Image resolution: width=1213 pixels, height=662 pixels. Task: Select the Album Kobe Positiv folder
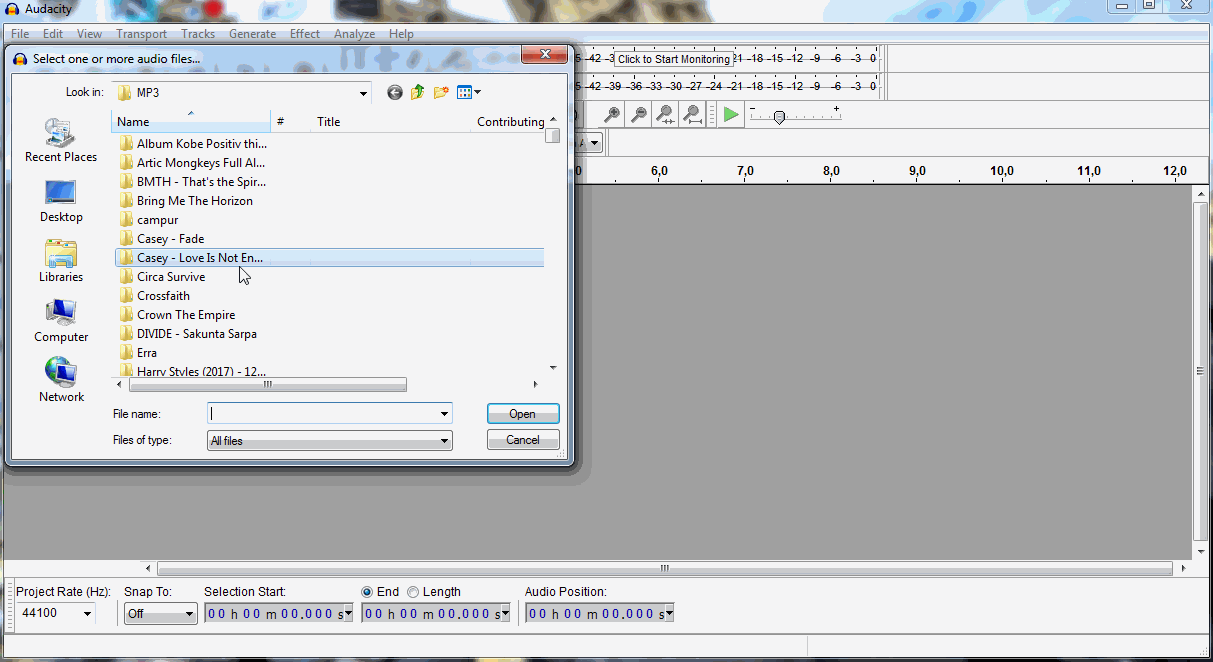pyautogui.click(x=192, y=144)
